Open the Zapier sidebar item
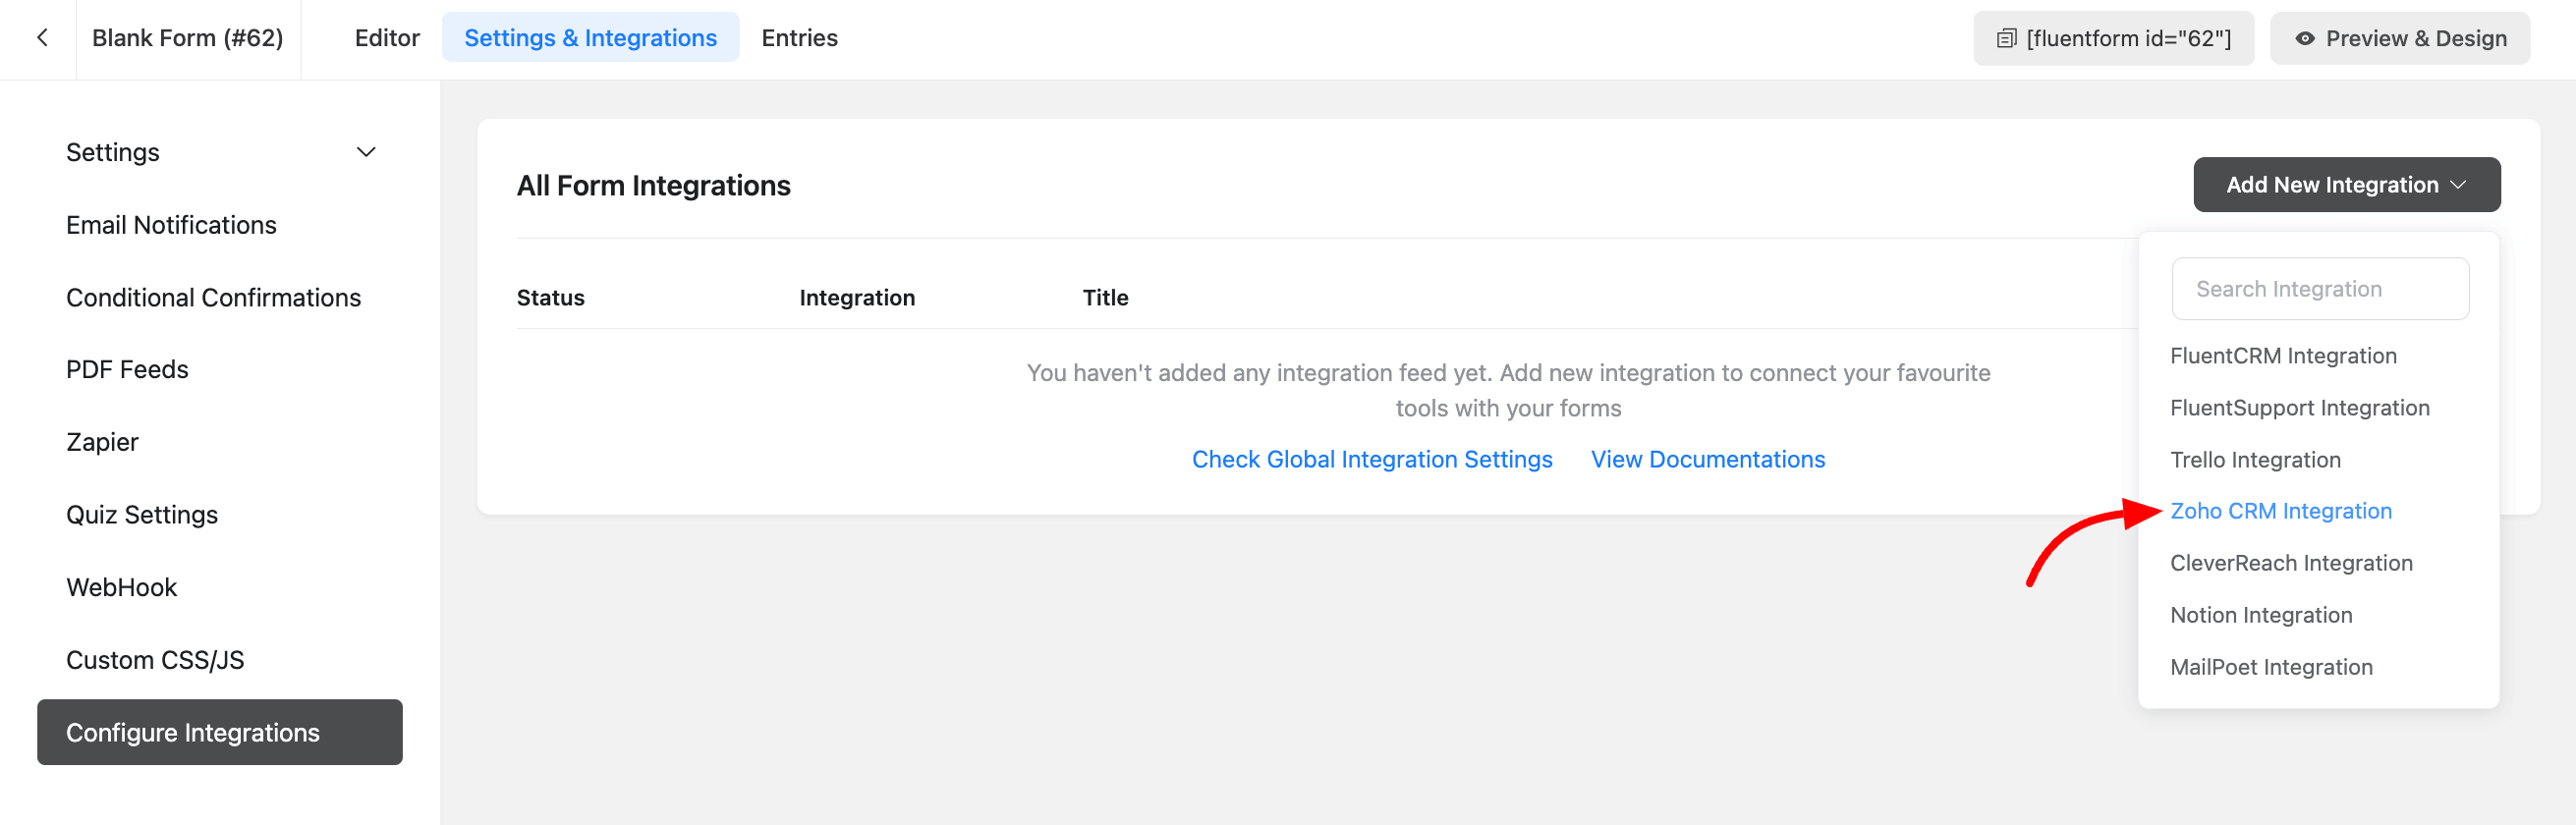The width and height of the screenshot is (2576, 825). point(102,442)
